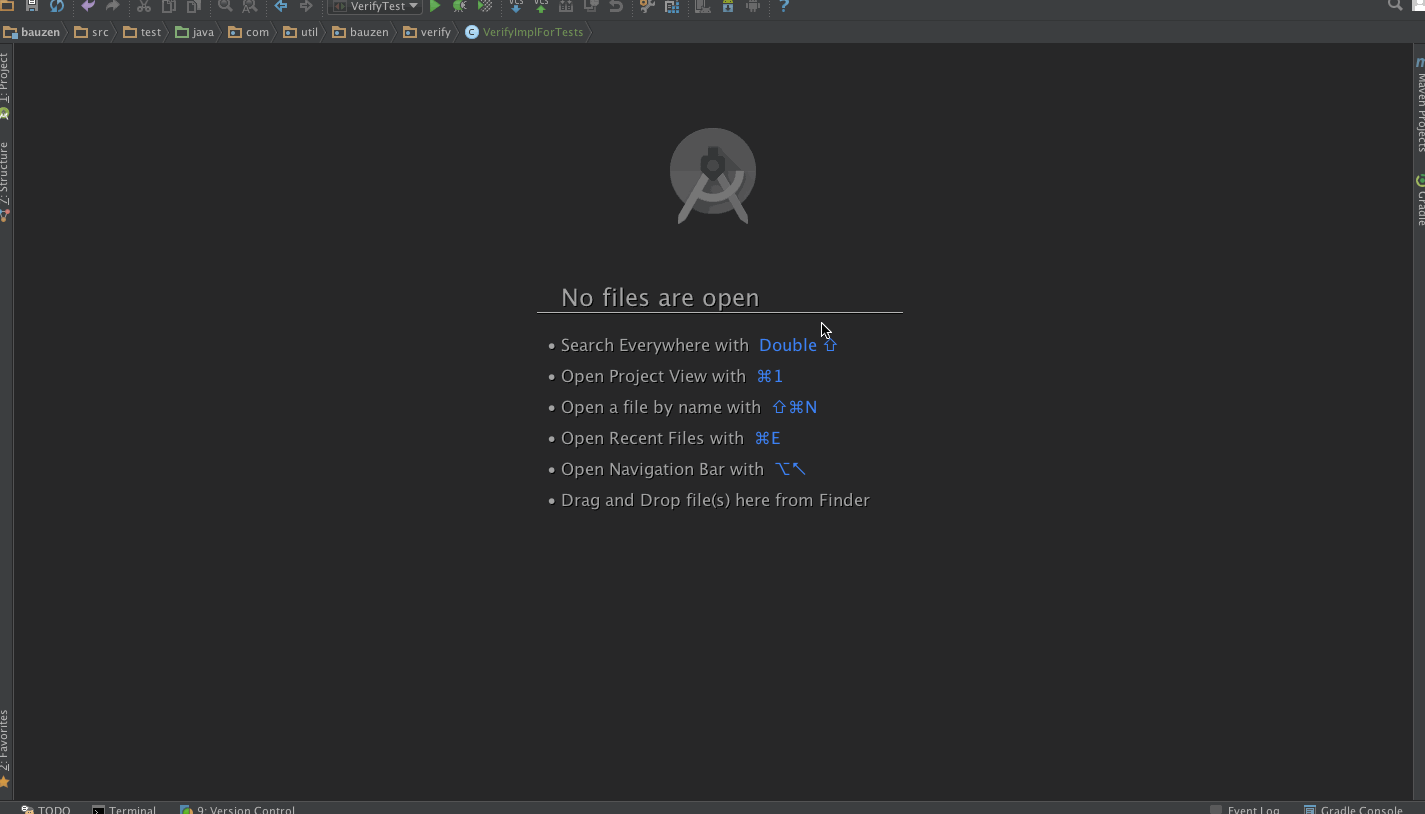Open the TODO tool window
The height and width of the screenshot is (814, 1425).
tap(46, 809)
